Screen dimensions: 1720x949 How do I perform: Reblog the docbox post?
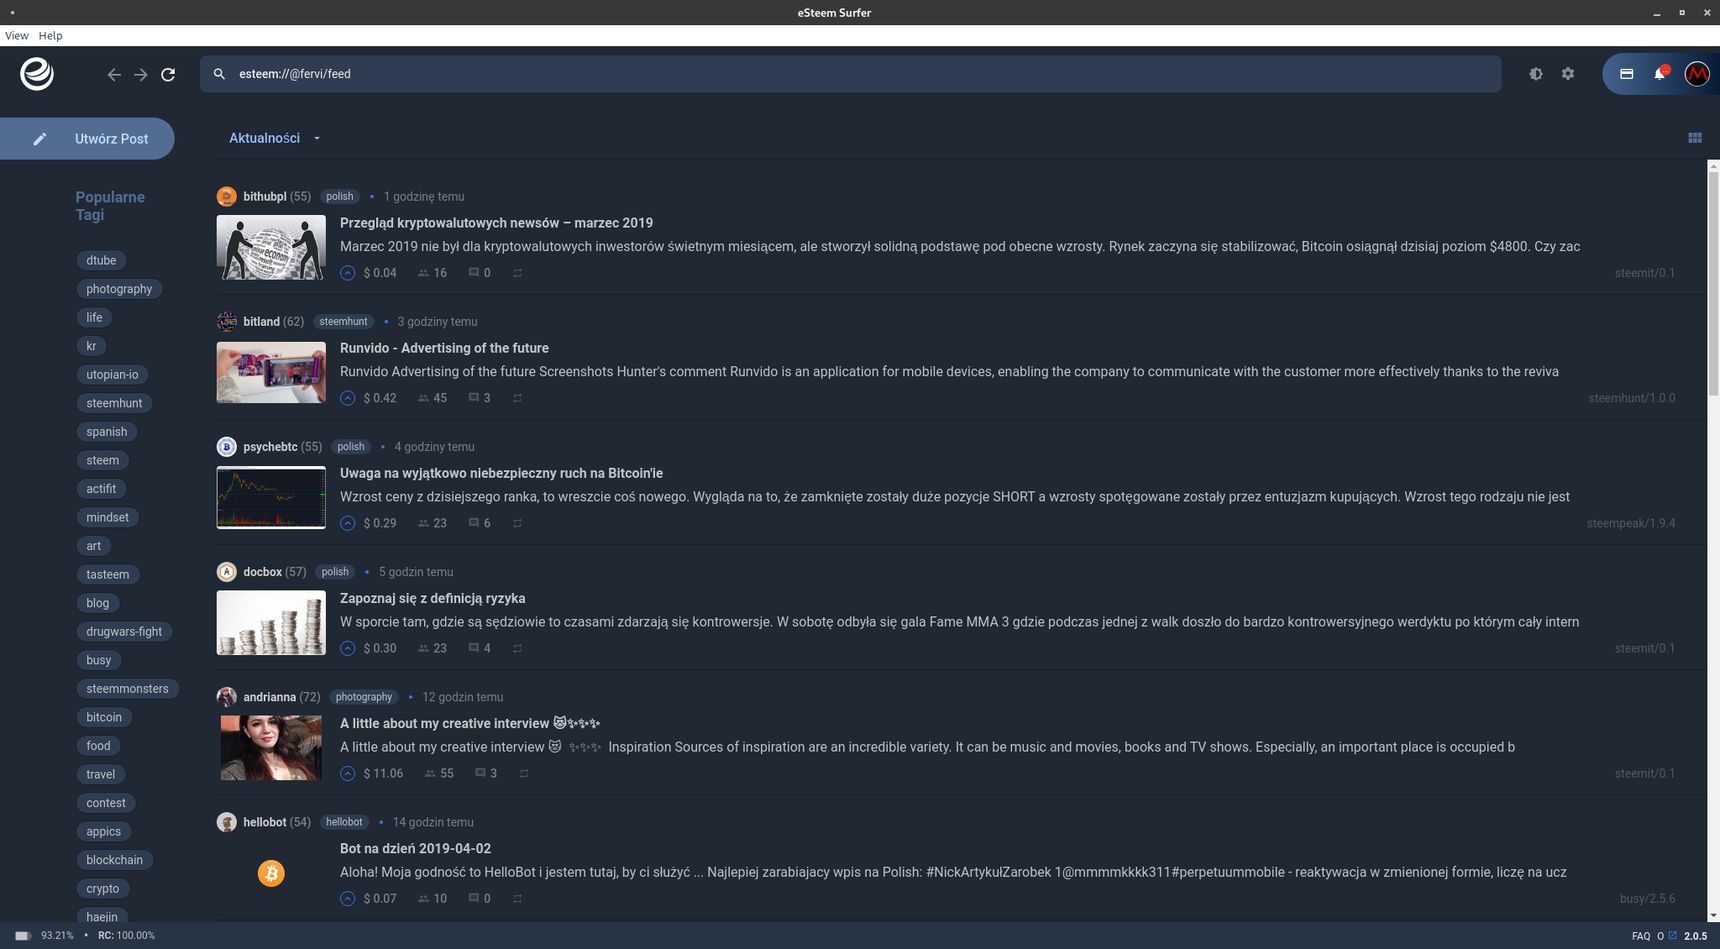click(517, 648)
